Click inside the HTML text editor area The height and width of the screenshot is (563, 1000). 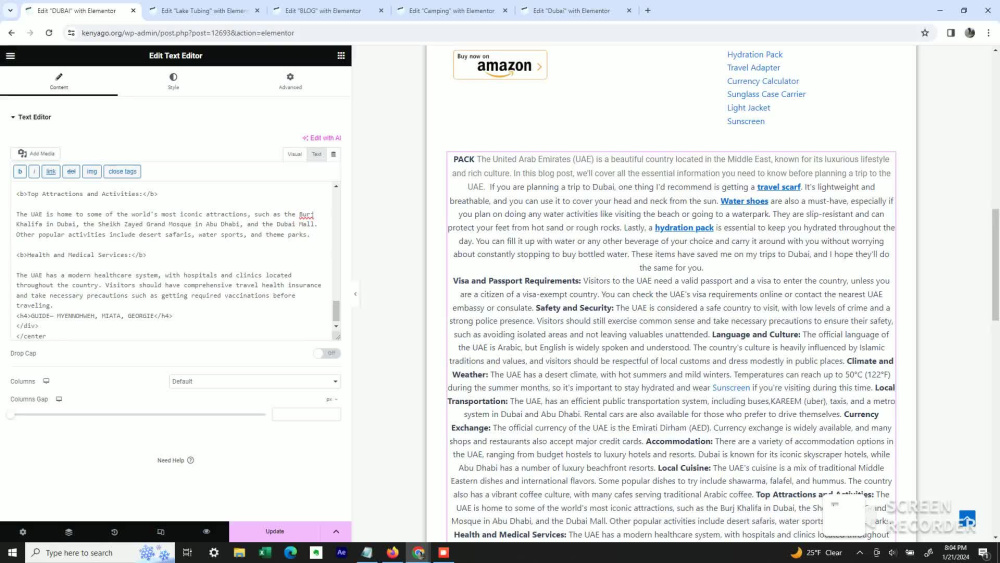171,261
